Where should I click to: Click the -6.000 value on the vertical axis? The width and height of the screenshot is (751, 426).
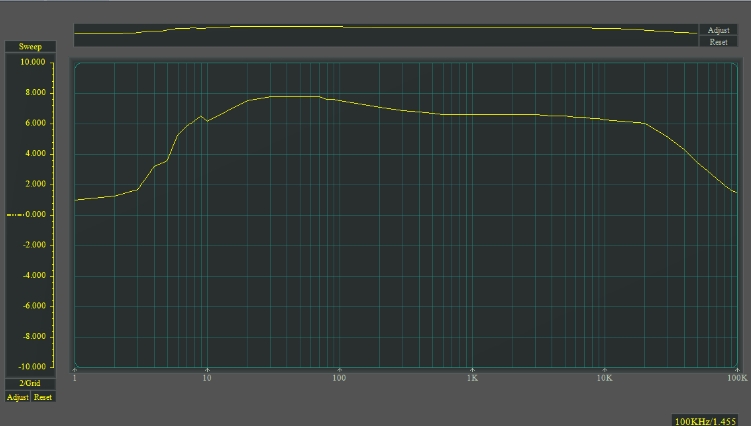click(34, 306)
